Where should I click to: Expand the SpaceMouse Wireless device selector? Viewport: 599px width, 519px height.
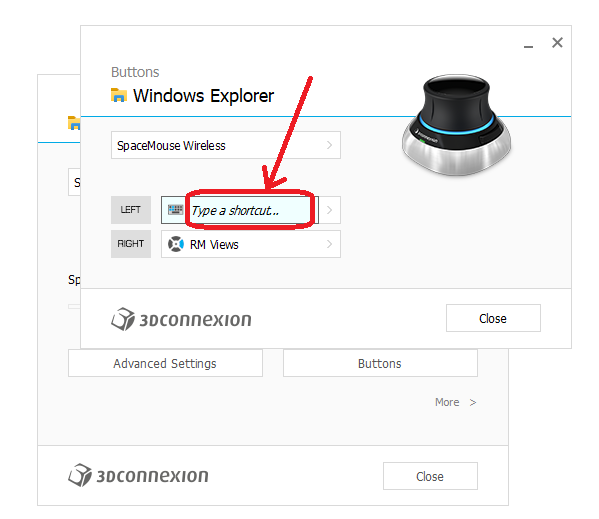[226, 145]
